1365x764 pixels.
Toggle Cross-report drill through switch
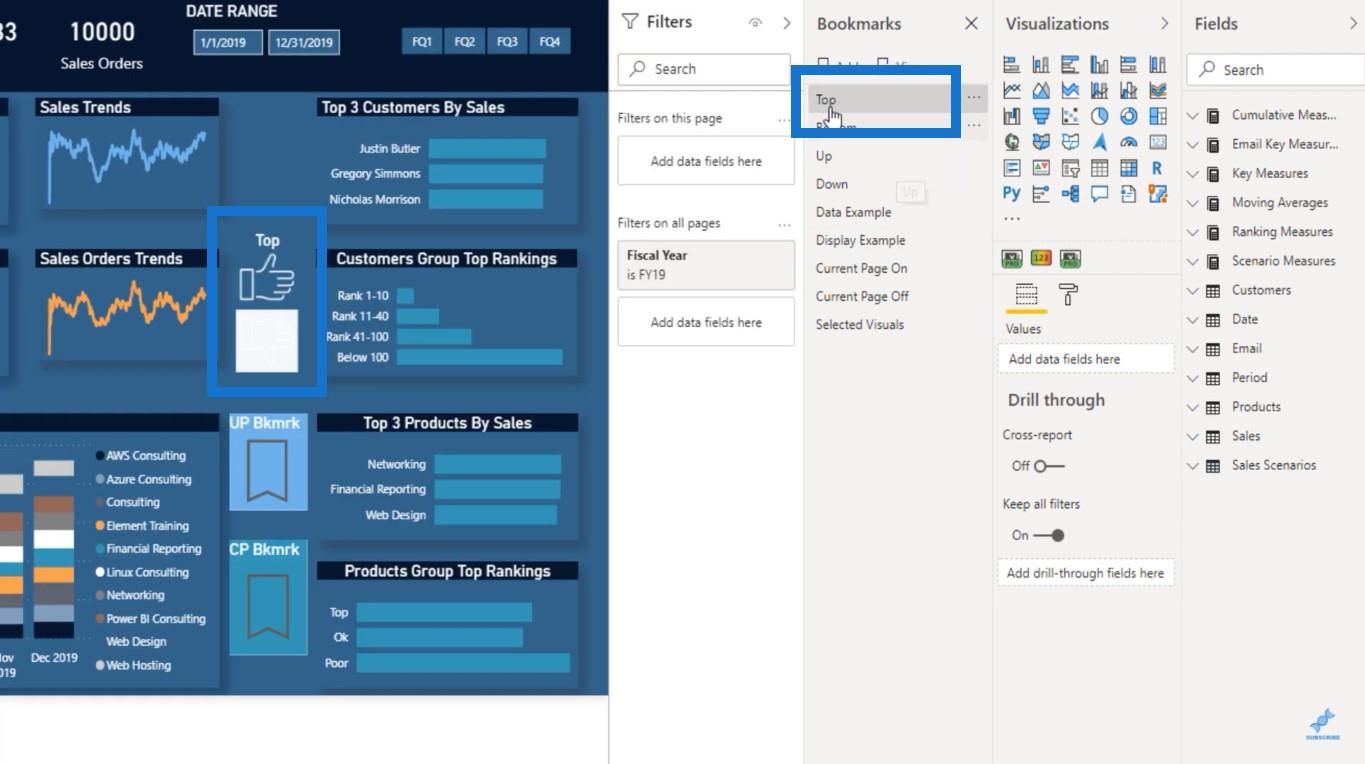pos(1049,466)
